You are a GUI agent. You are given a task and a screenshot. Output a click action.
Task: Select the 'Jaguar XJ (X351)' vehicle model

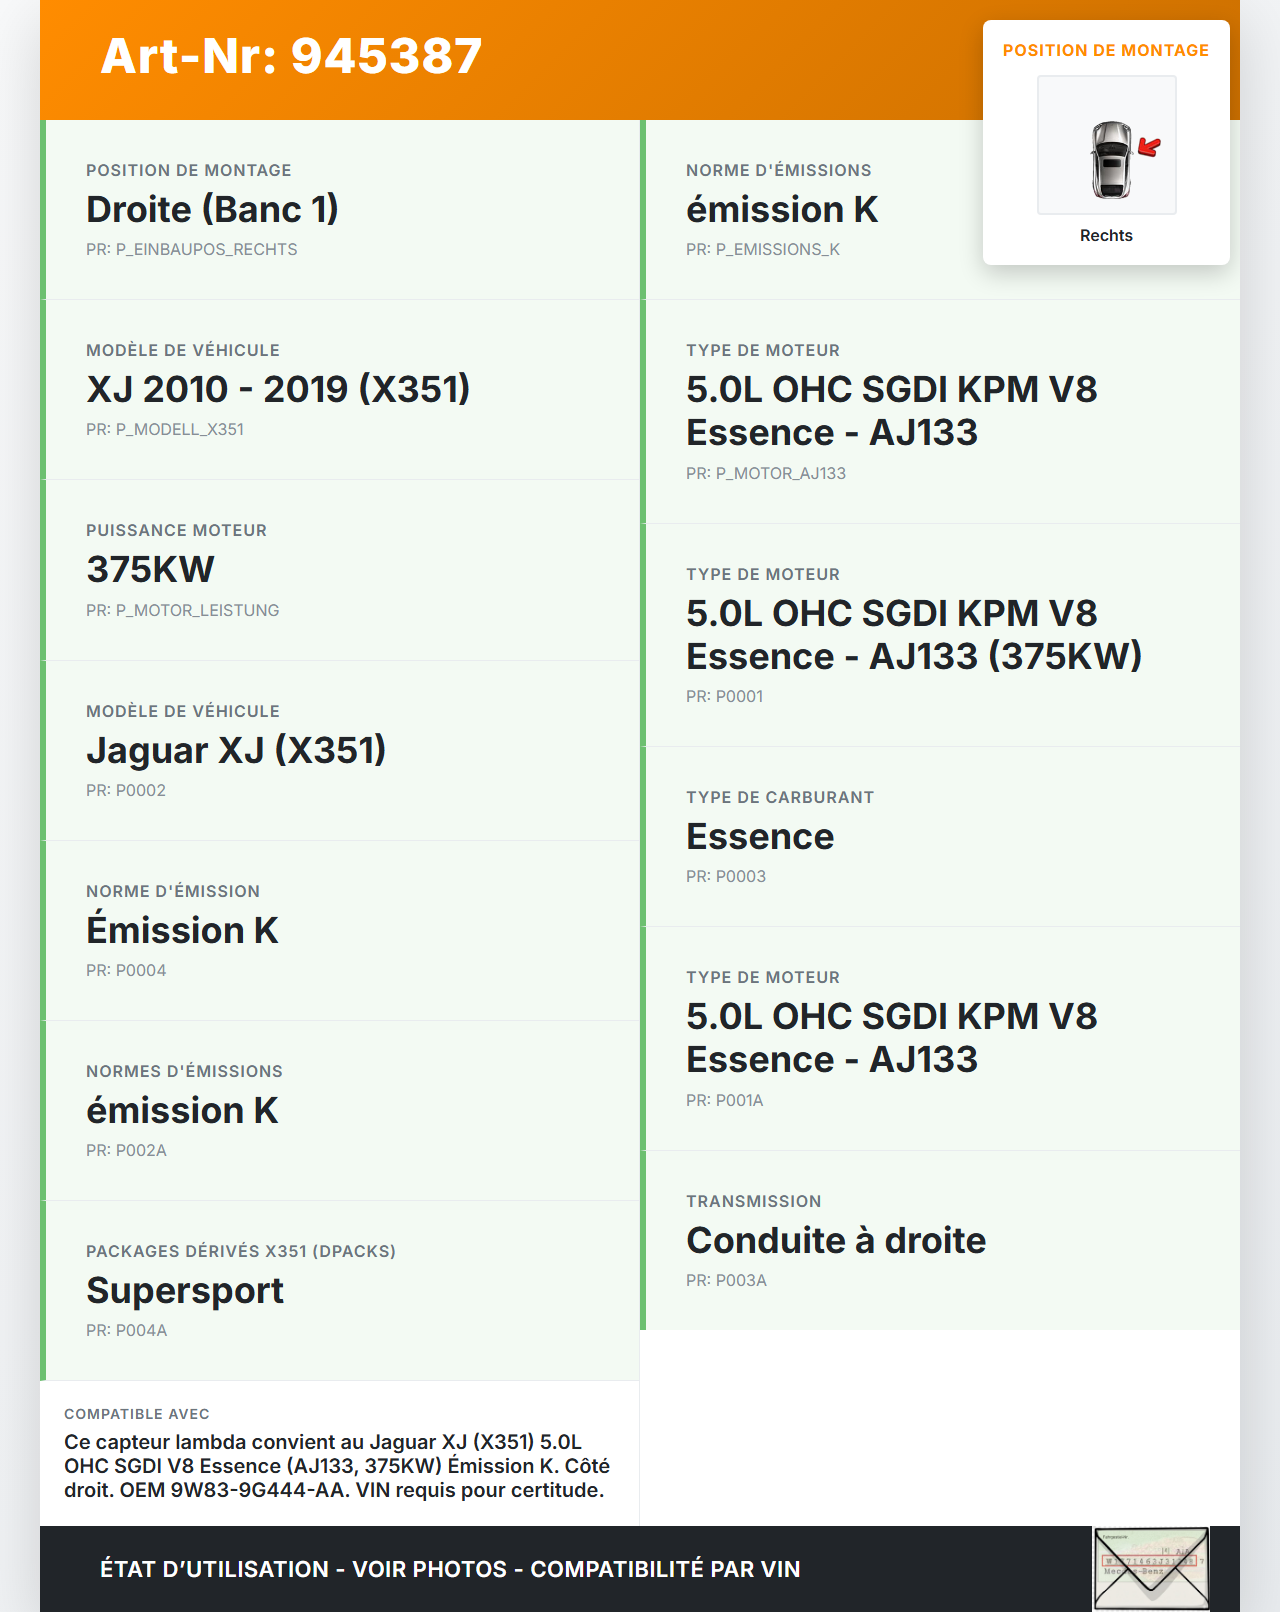tap(236, 750)
